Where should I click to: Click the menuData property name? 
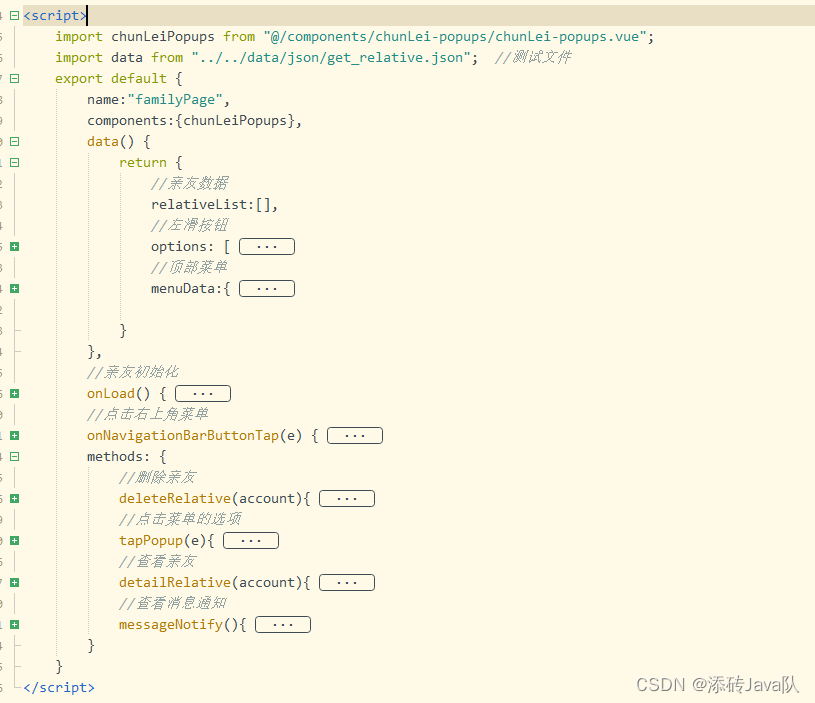(x=183, y=288)
